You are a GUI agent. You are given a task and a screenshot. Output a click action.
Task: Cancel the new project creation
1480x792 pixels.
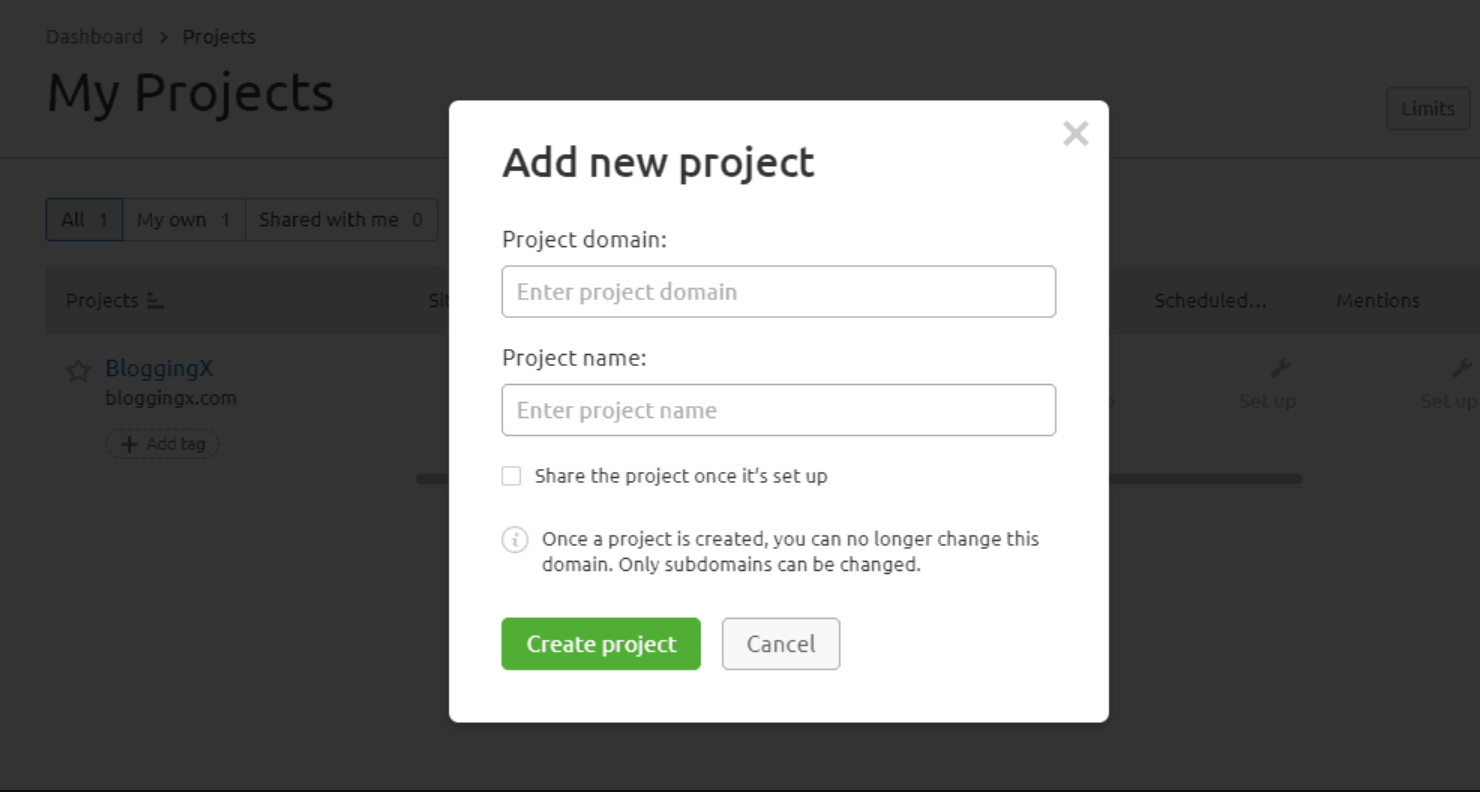[x=780, y=644]
